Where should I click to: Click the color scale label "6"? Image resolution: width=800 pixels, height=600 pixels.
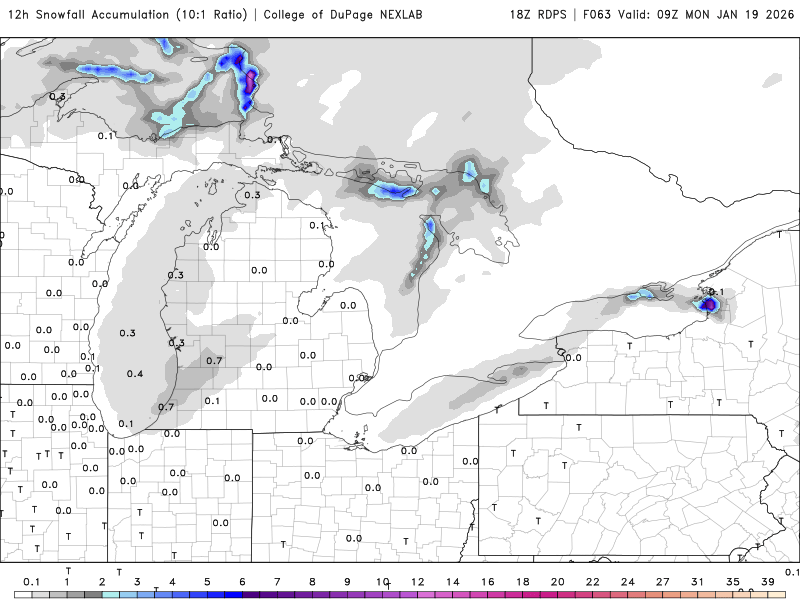pos(242,582)
